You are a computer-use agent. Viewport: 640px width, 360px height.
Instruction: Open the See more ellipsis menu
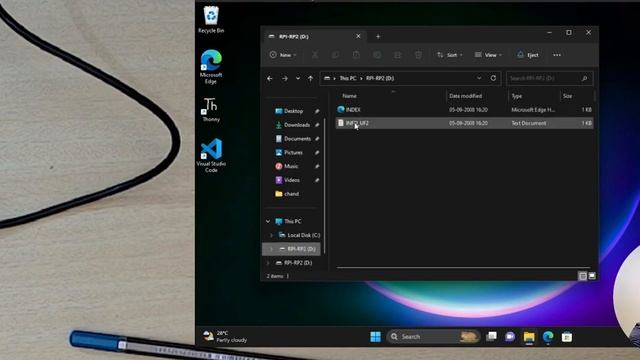557,55
